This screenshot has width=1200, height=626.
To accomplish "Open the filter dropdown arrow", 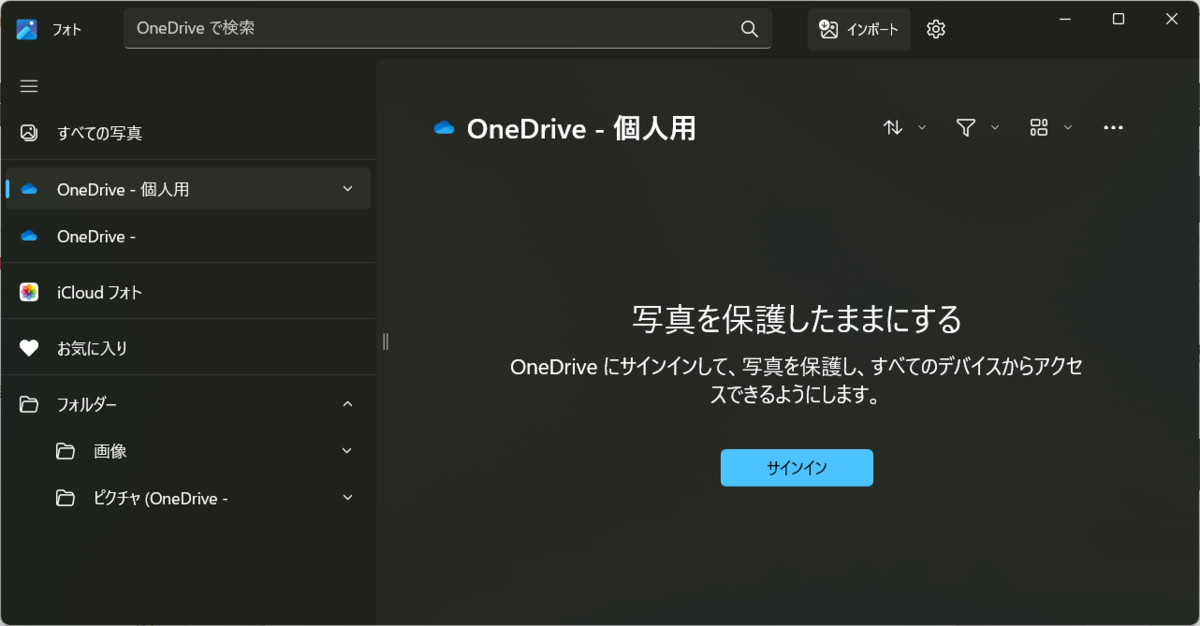I will [x=994, y=127].
